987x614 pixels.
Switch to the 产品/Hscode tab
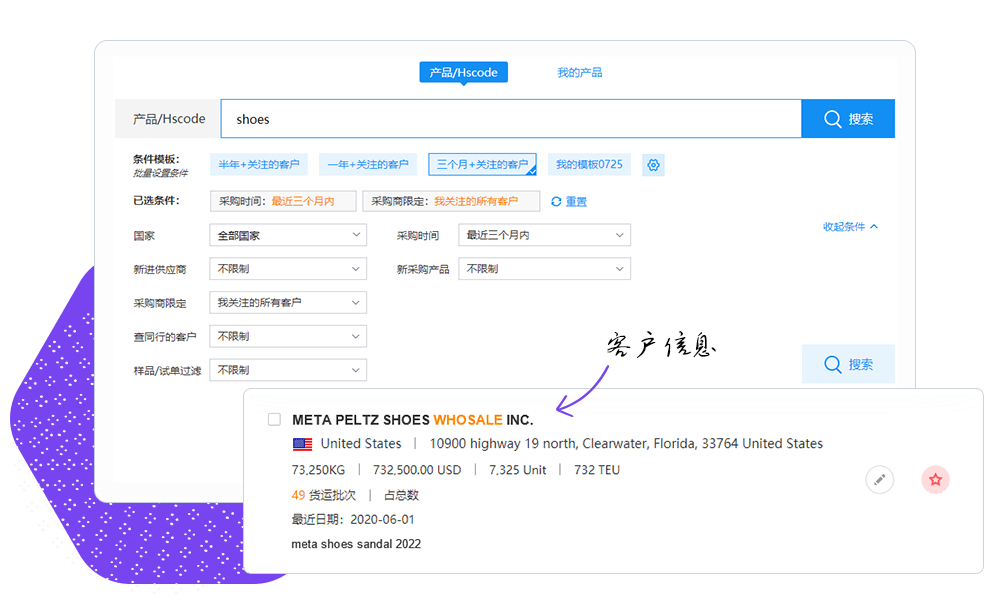point(463,72)
